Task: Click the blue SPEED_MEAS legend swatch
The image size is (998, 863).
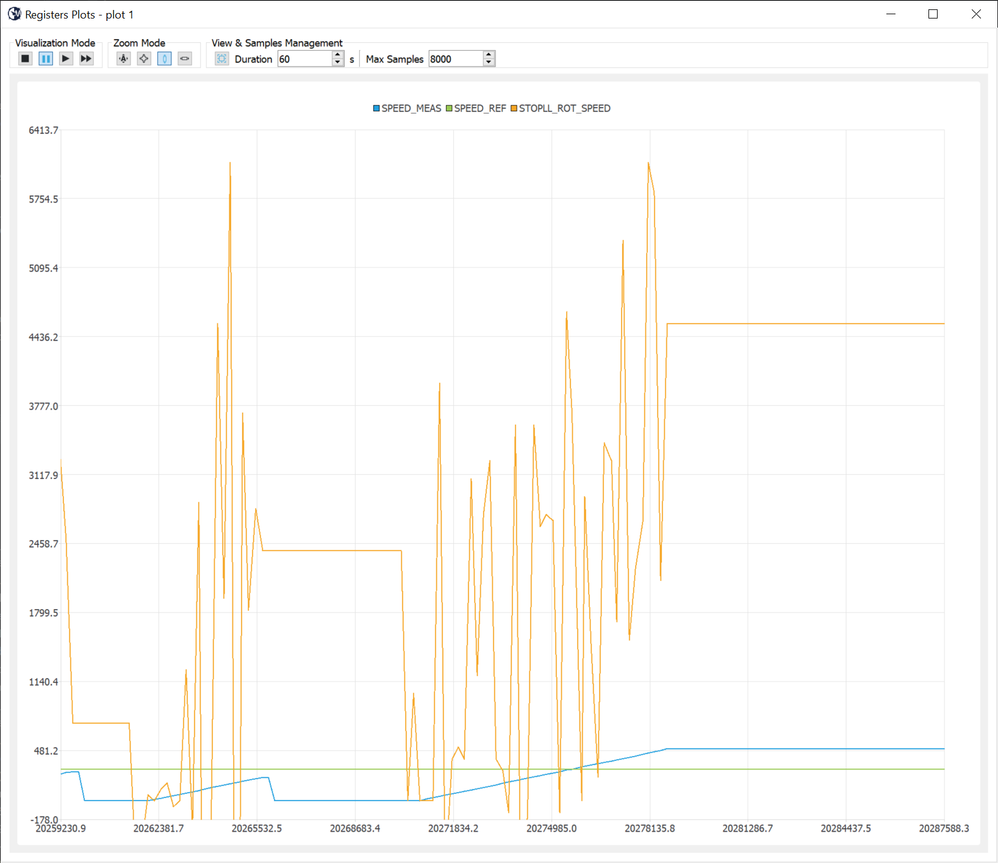Action: point(376,108)
